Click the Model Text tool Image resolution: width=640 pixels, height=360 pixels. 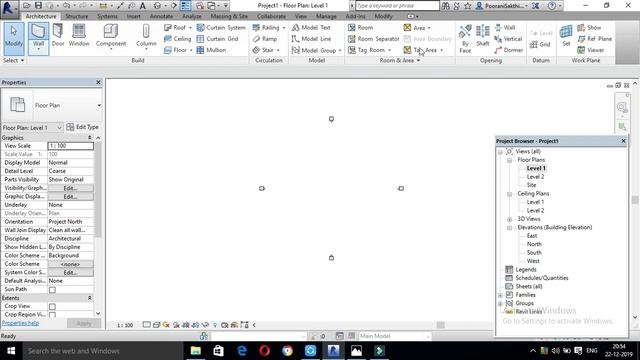click(311, 28)
